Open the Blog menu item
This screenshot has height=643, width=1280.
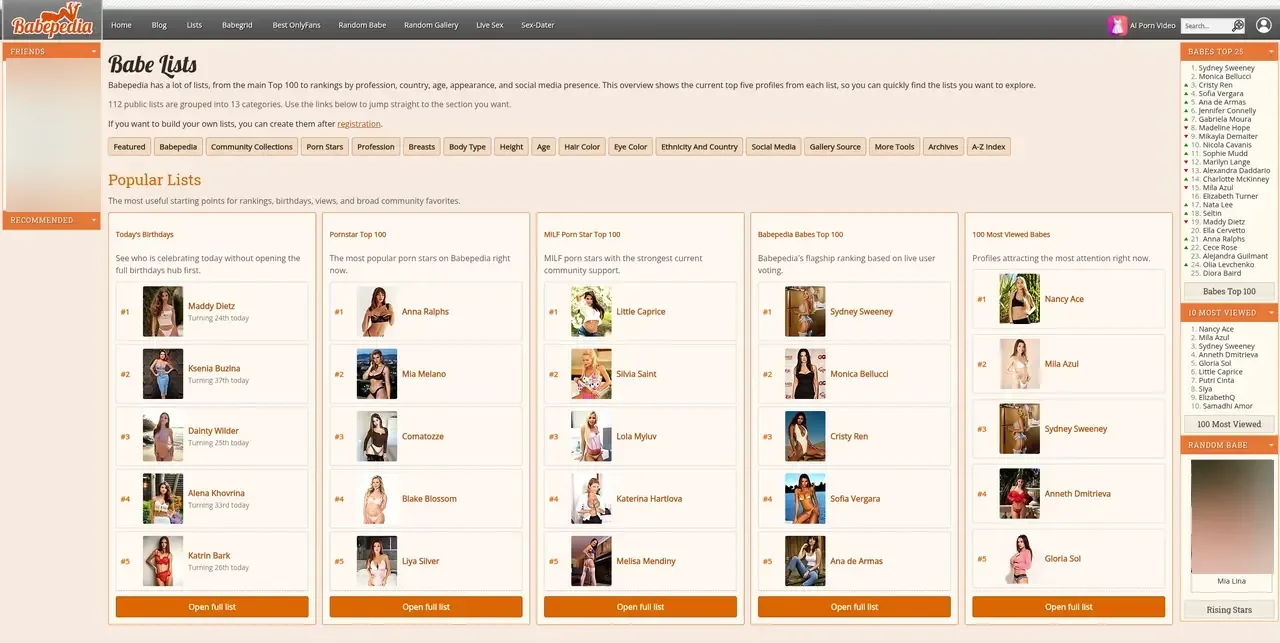pos(159,25)
